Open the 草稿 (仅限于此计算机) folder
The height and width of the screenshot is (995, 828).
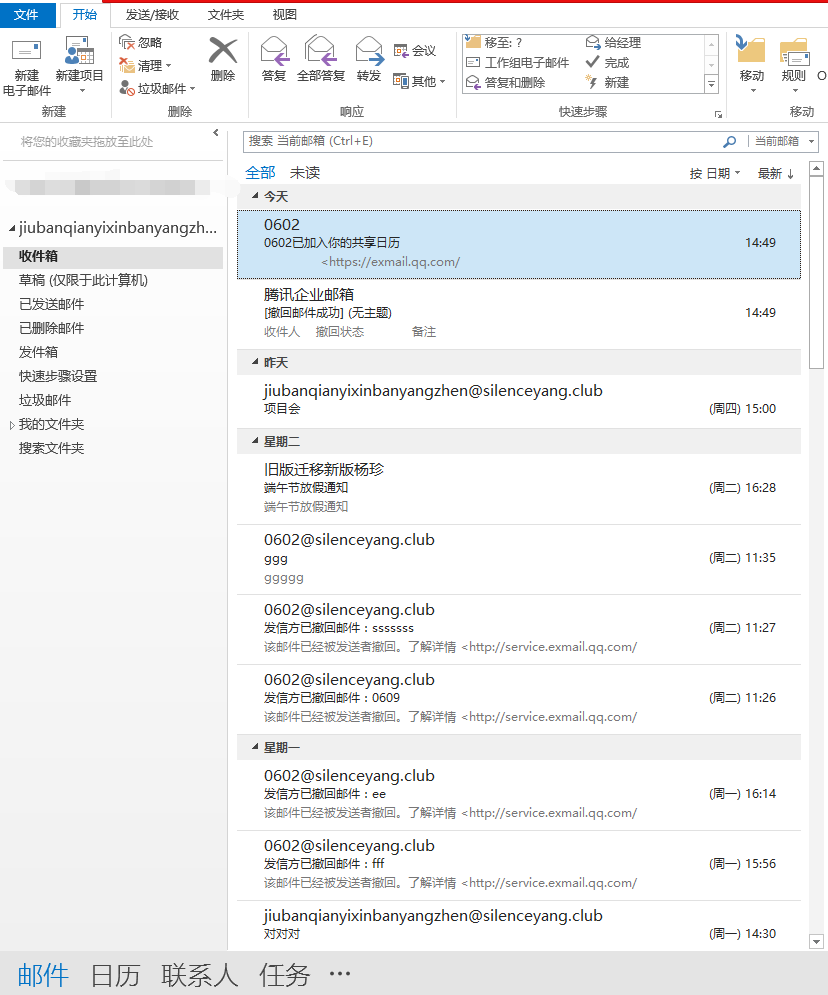83,280
